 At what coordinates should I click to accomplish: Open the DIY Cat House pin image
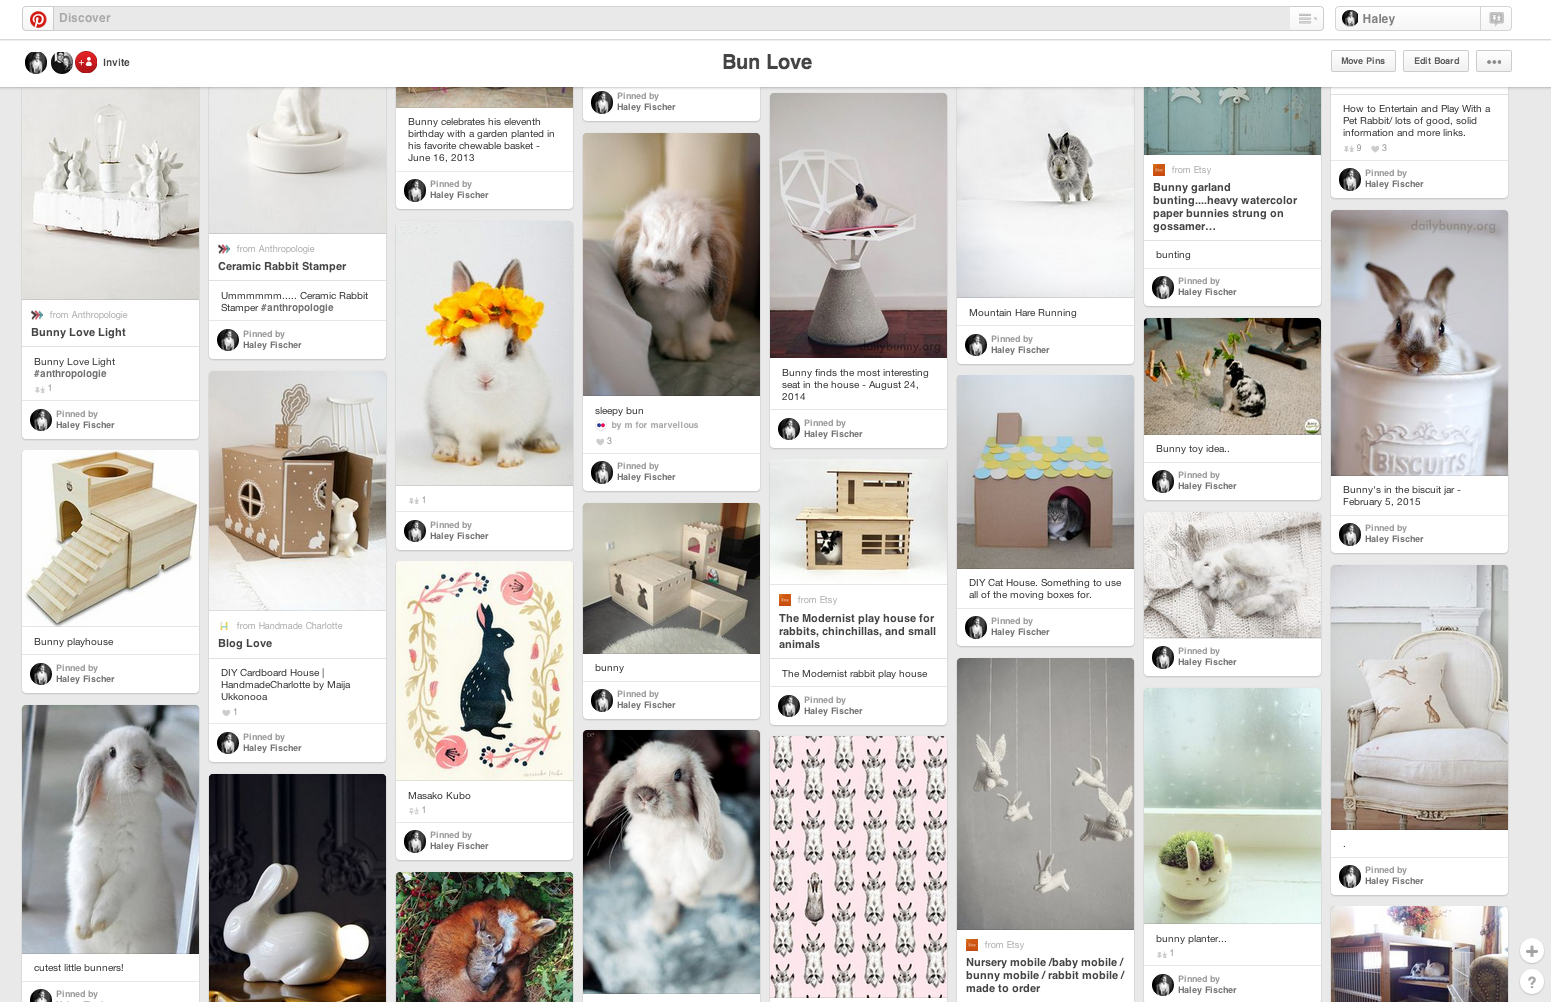point(1045,472)
